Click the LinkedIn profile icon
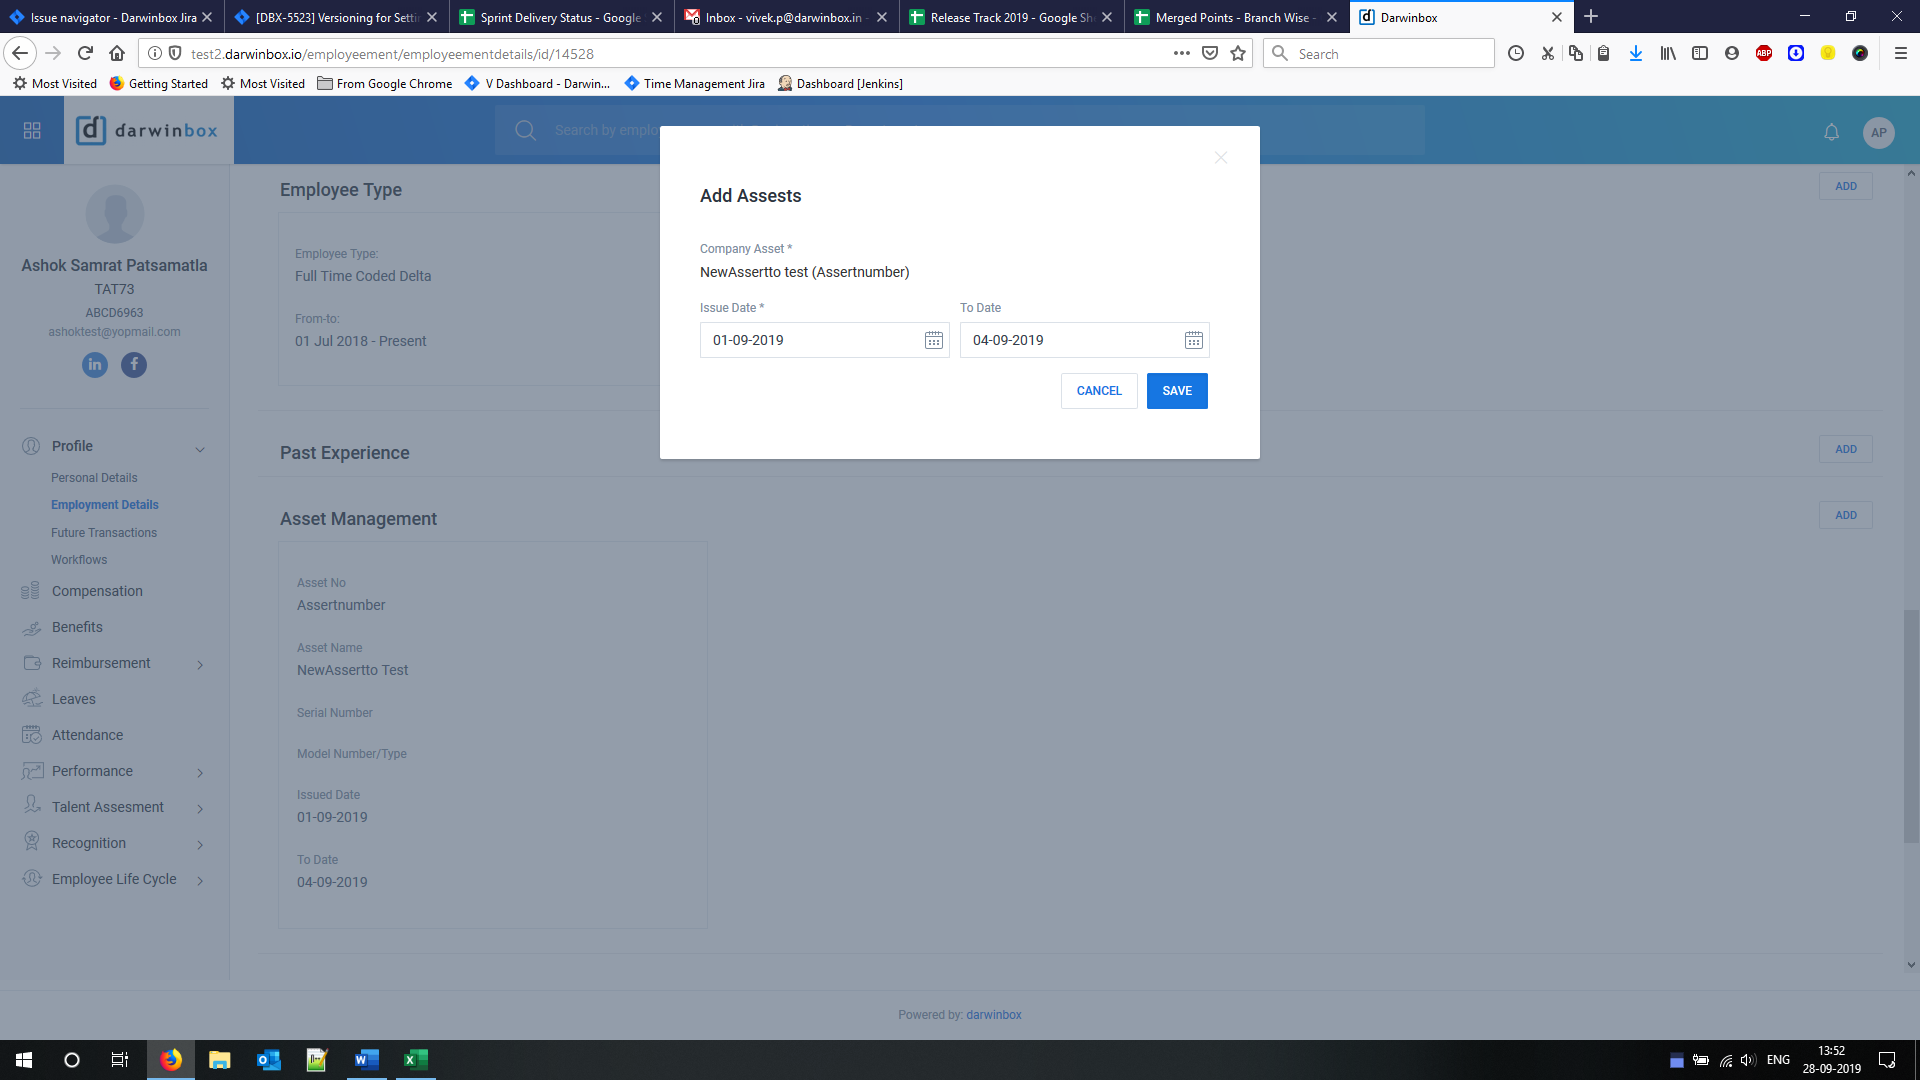 95,365
